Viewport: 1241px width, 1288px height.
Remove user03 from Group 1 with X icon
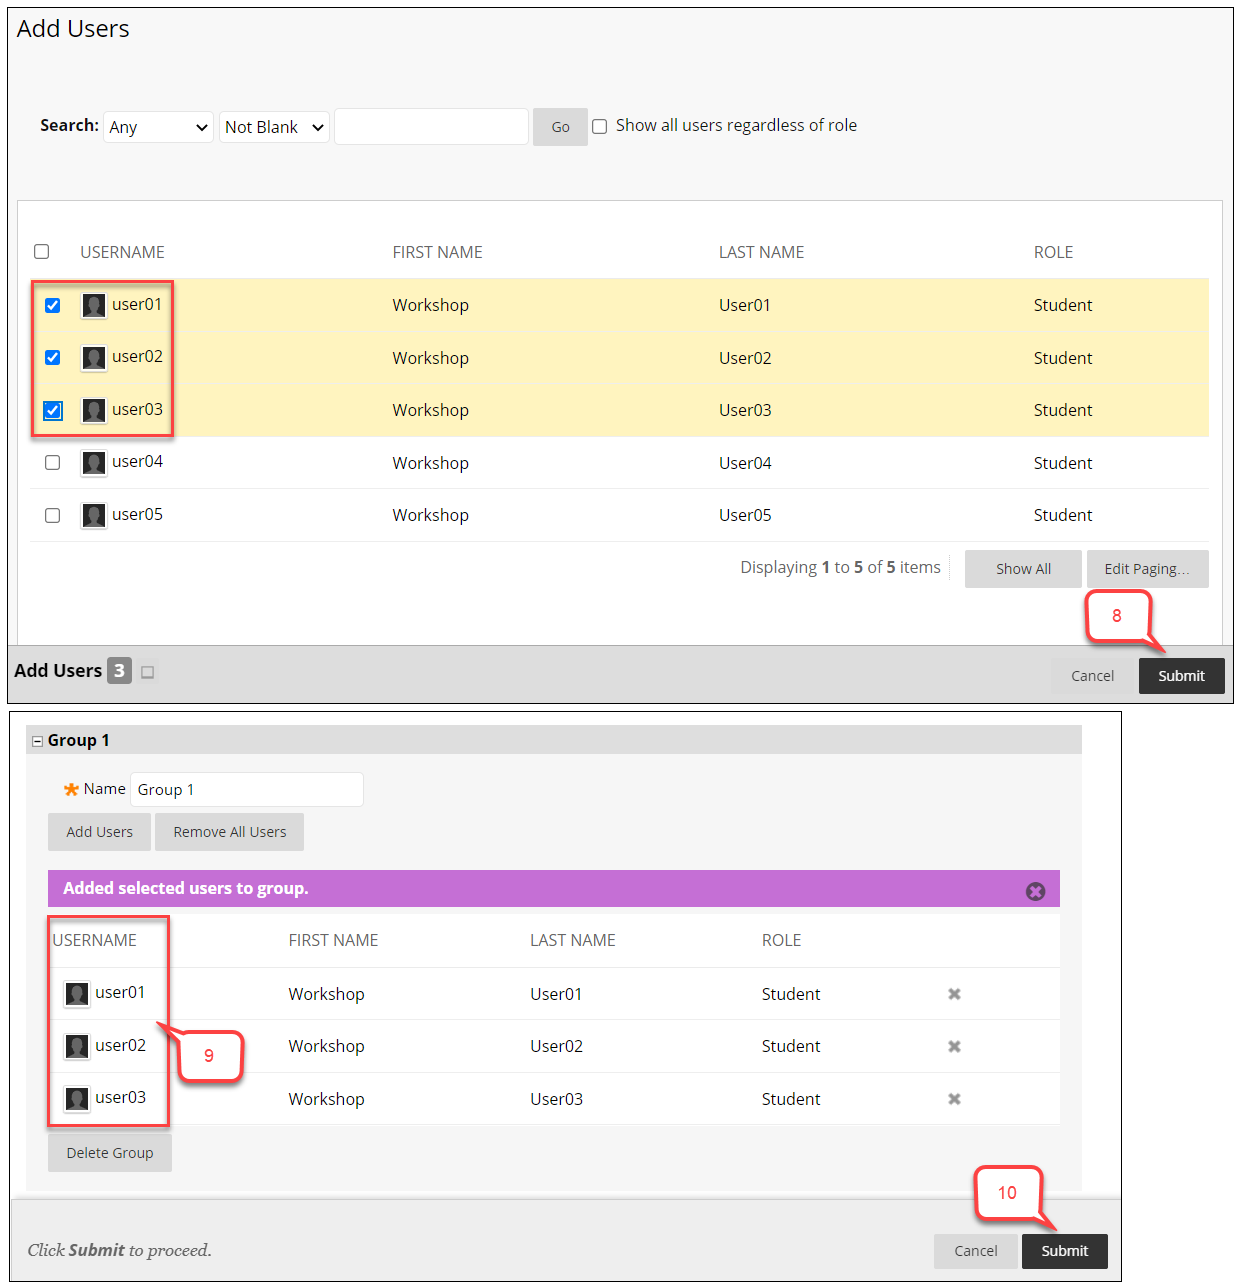(954, 1099)
